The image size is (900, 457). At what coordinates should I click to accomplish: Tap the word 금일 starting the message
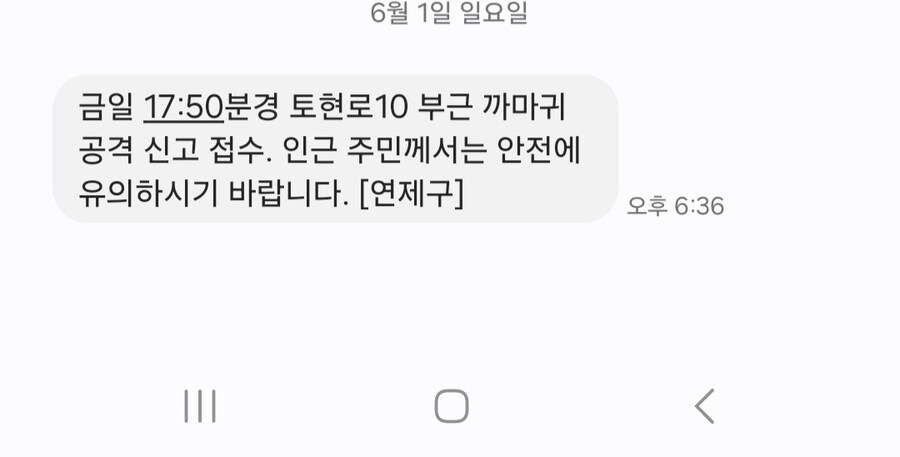[x=105, y=107]
